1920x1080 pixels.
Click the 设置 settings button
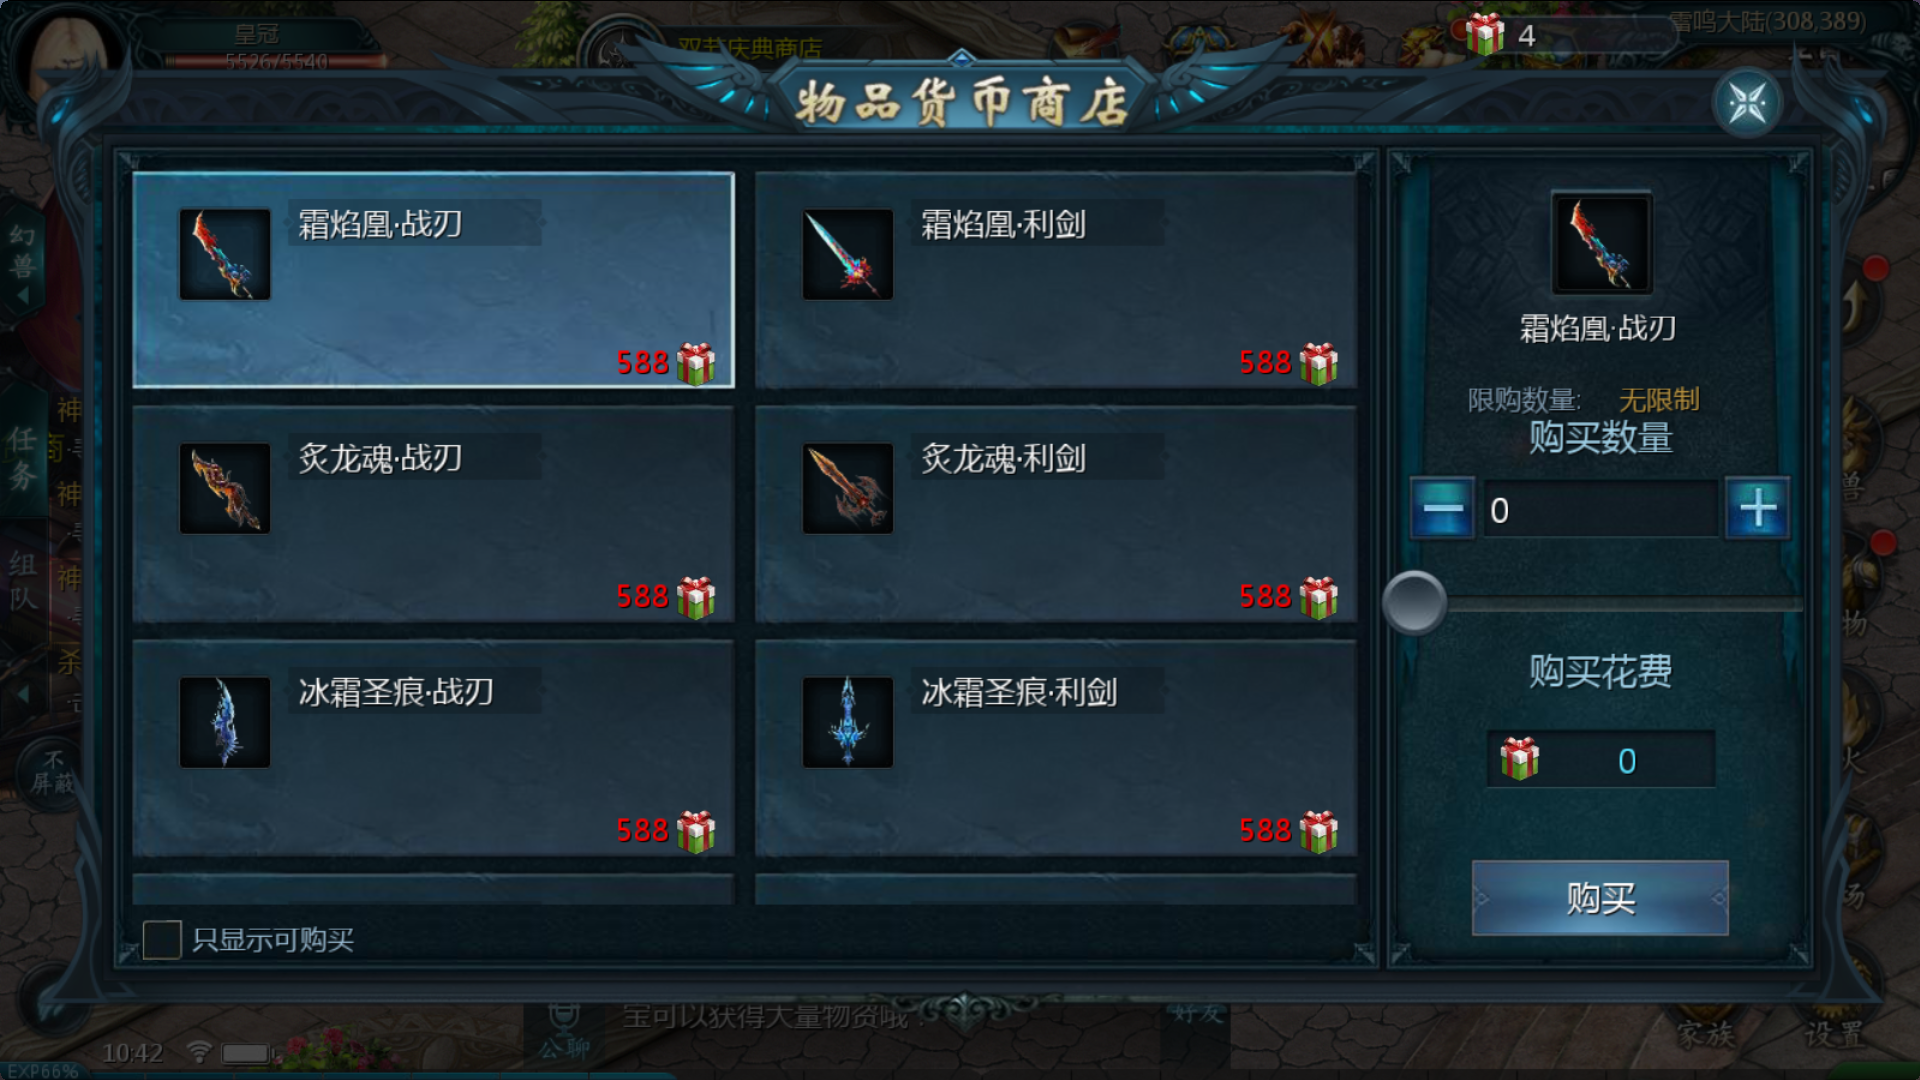pyautogui.click(x=1833, y=1033)
